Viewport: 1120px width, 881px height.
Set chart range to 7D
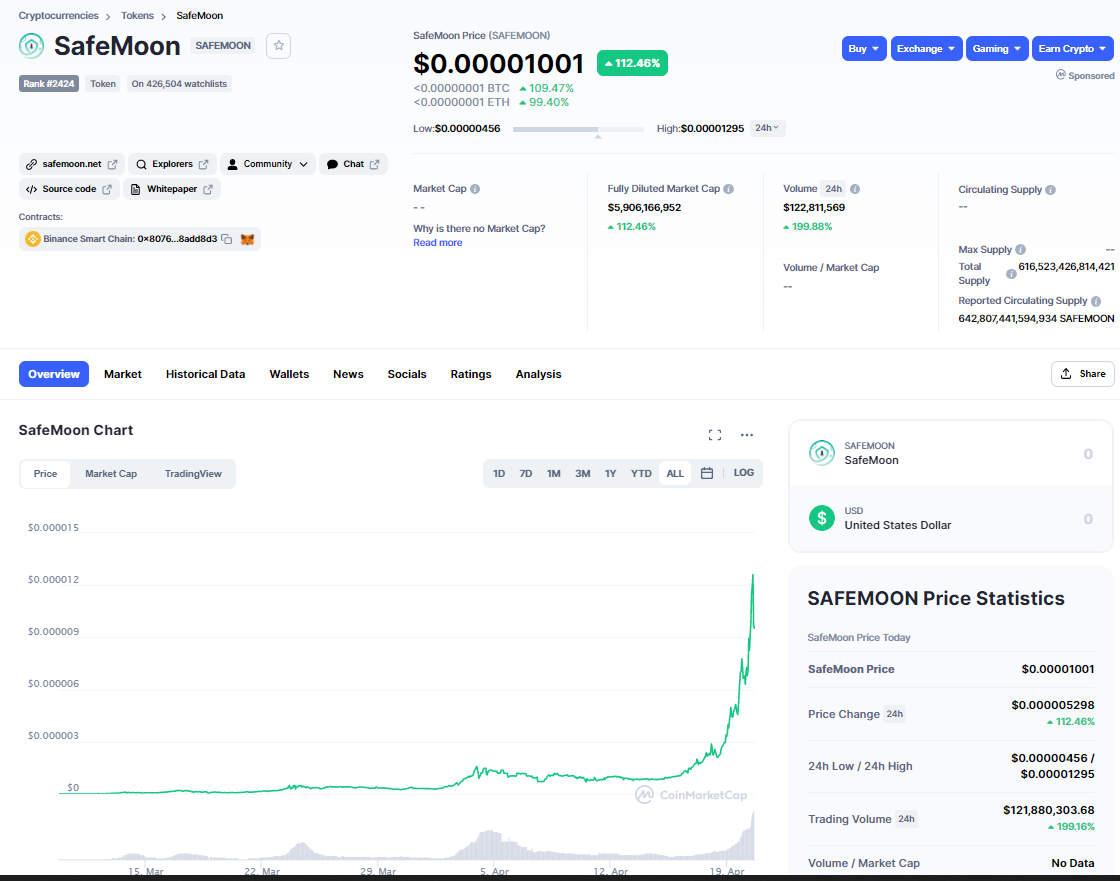pos(526,473)
